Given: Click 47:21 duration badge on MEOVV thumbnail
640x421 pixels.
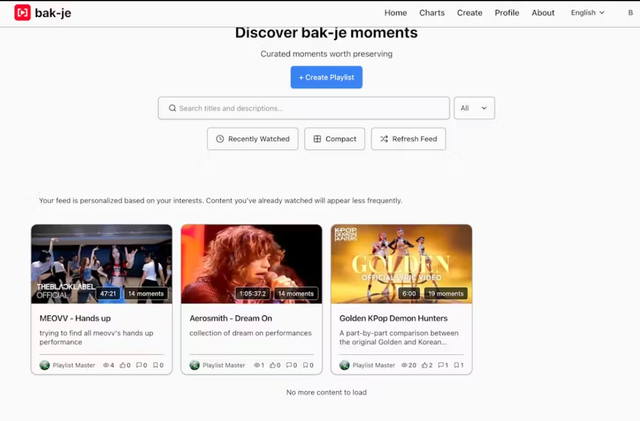Looking at the screenshot, I should (108, 293).
